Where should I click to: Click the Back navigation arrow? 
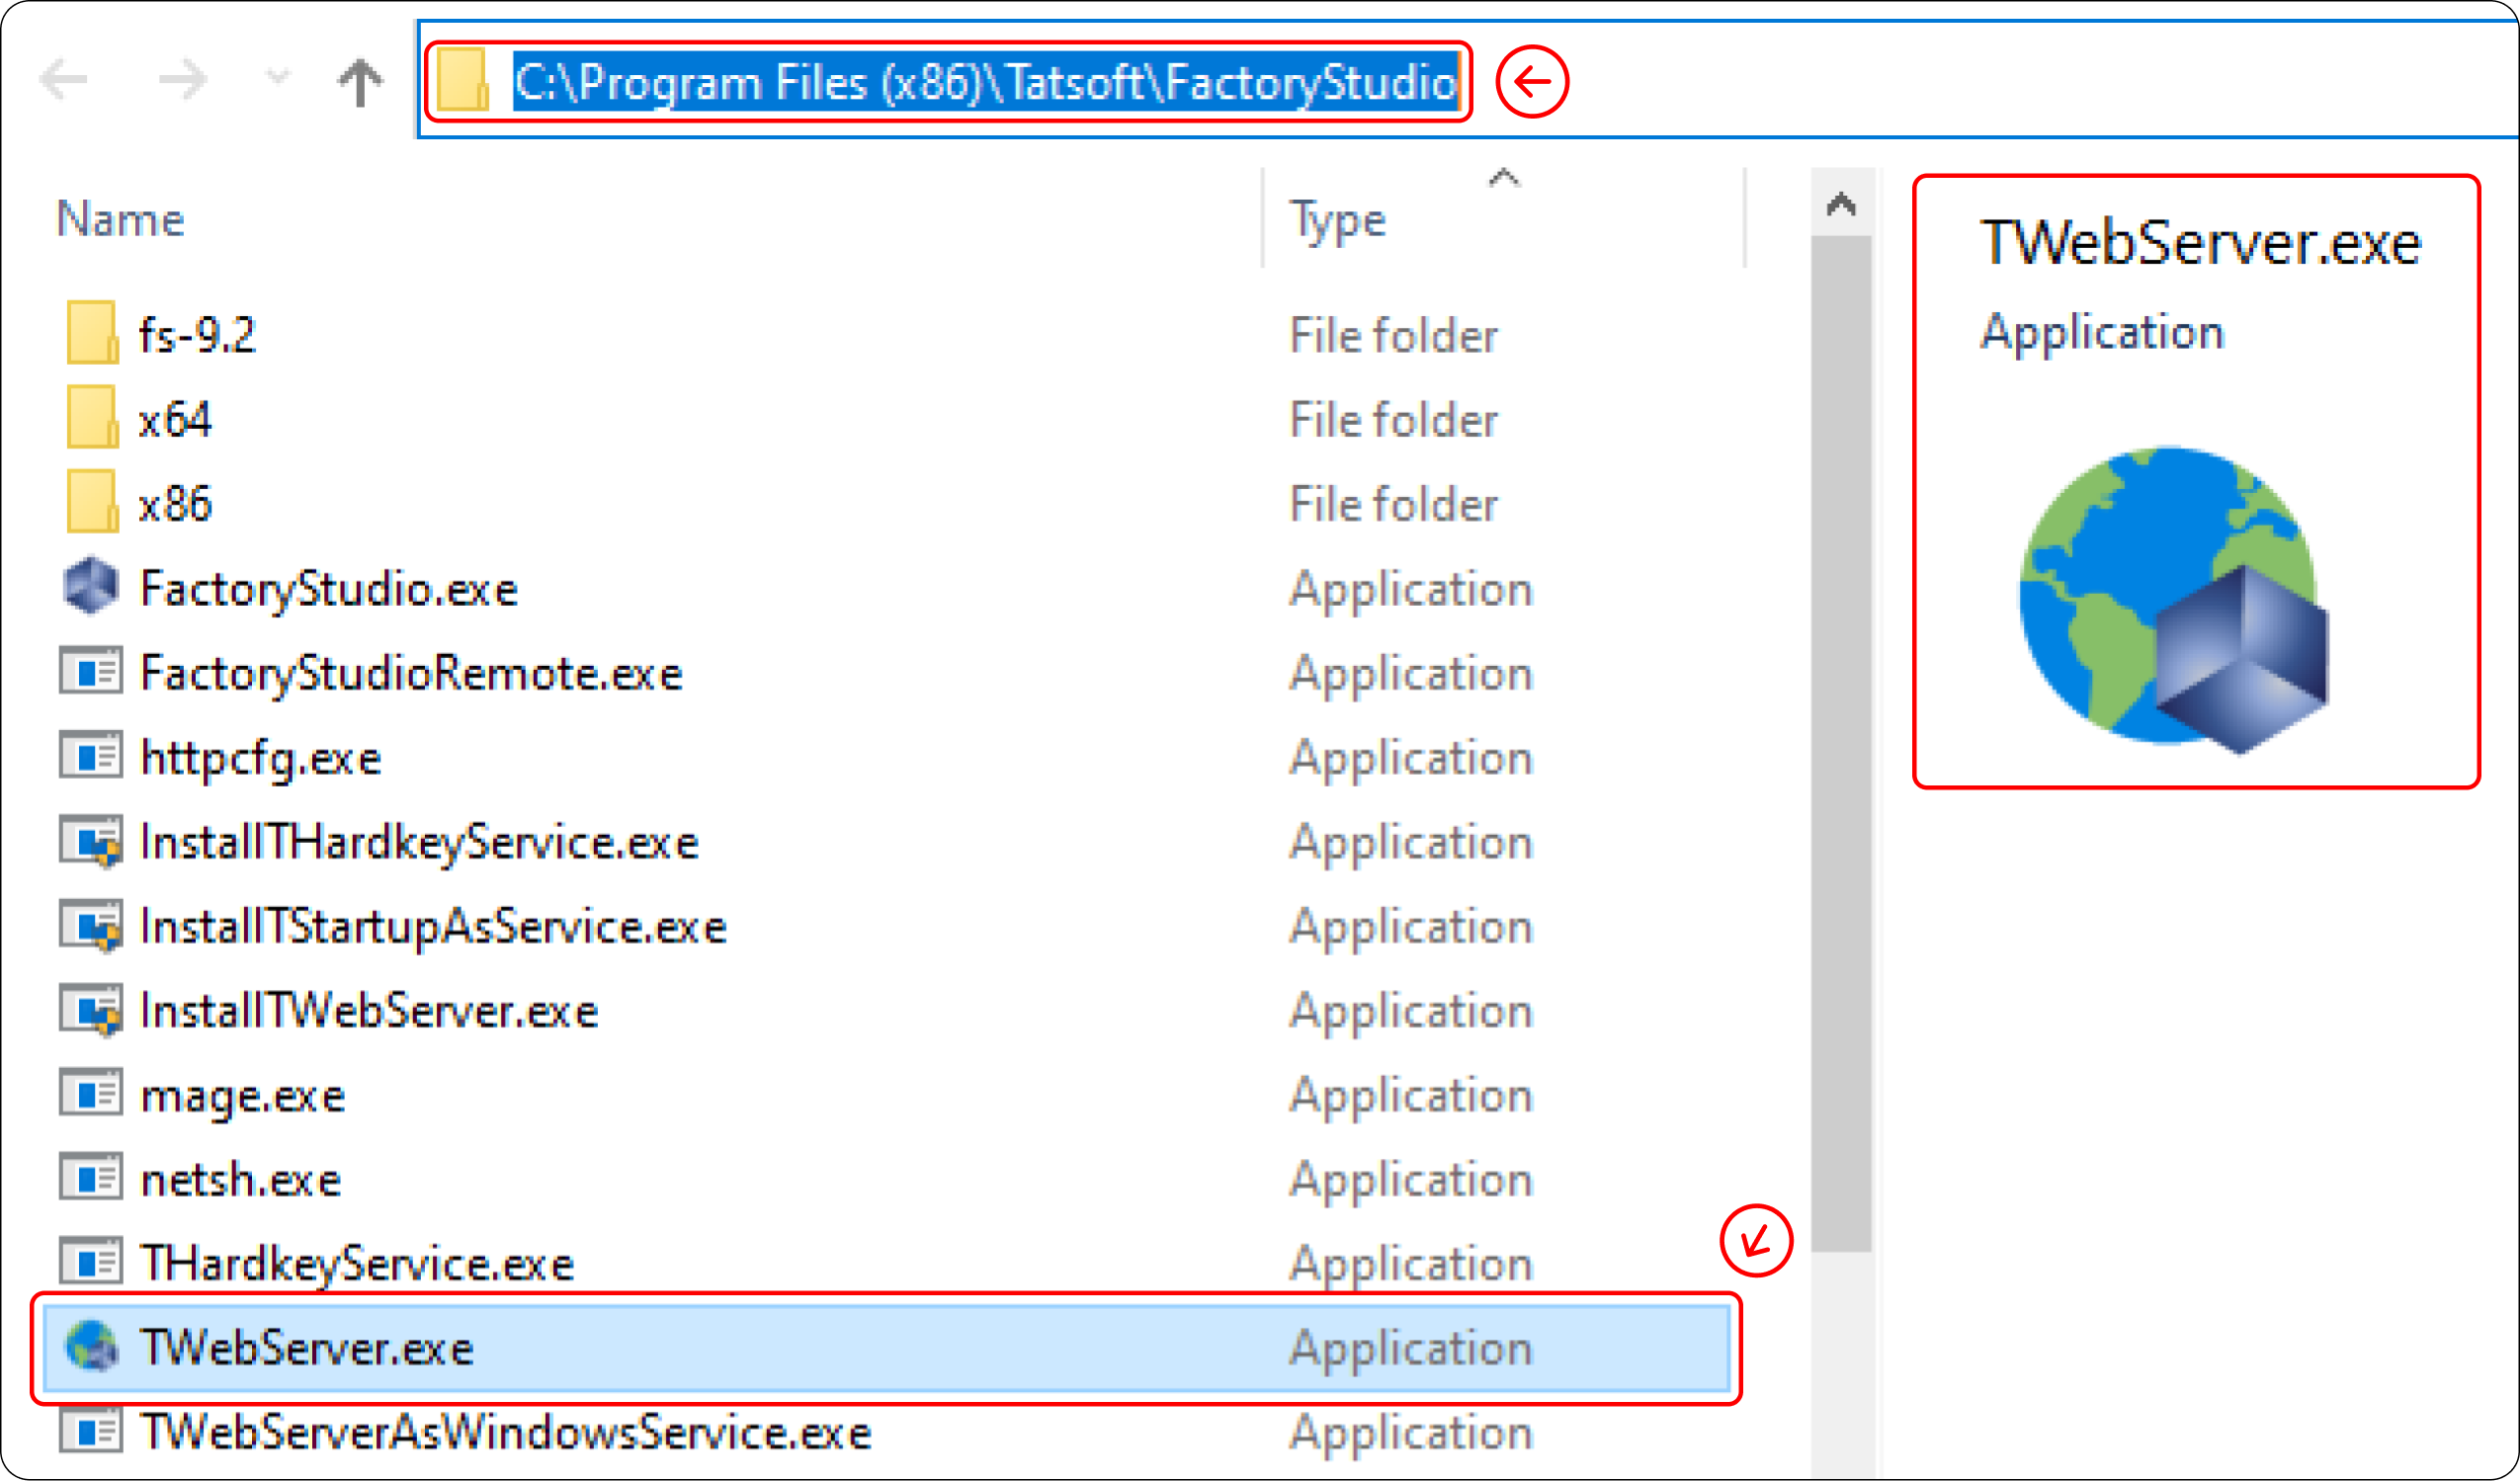[x=64, y=80]
